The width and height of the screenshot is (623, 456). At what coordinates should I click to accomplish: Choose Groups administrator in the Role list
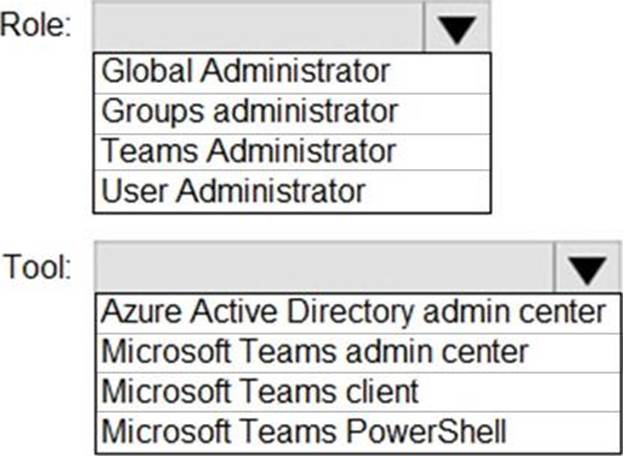250,109
